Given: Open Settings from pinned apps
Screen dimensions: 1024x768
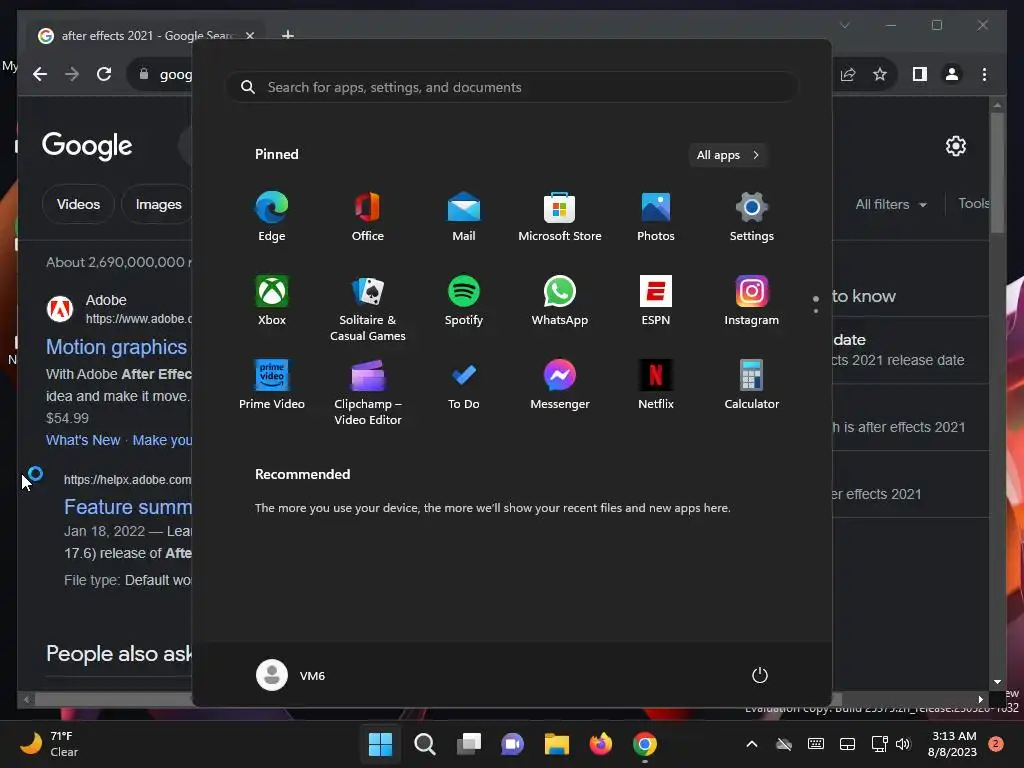Looking at the screenshot, I should (752, 216).
